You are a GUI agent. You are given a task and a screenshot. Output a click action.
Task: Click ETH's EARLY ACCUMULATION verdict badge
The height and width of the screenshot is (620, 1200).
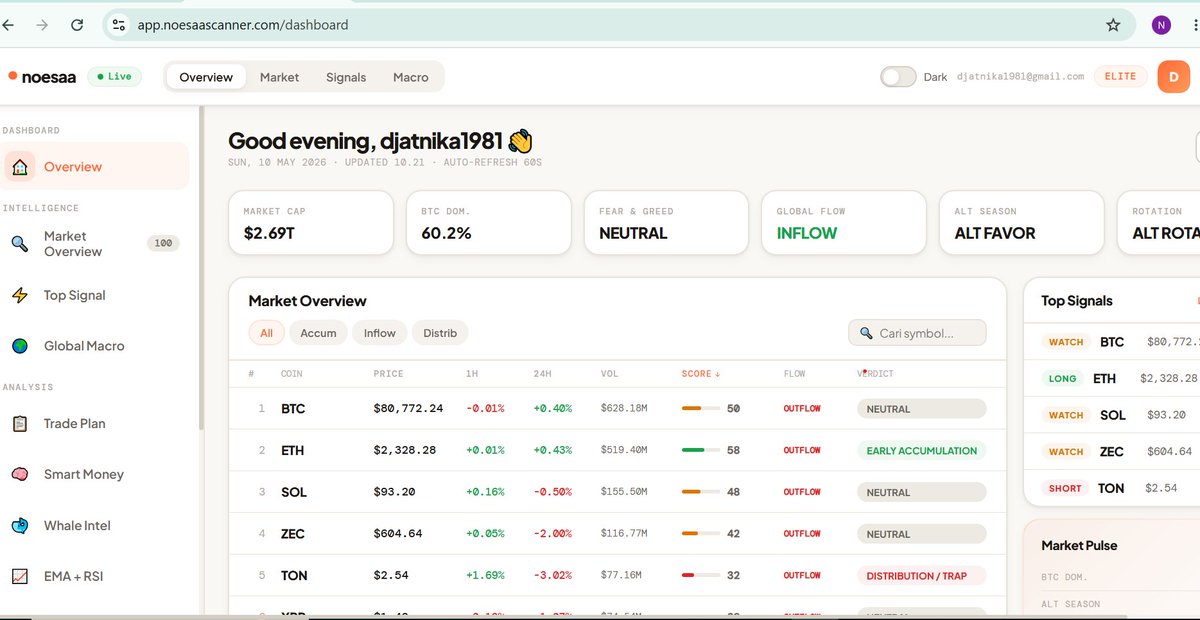tap(921, 451)
